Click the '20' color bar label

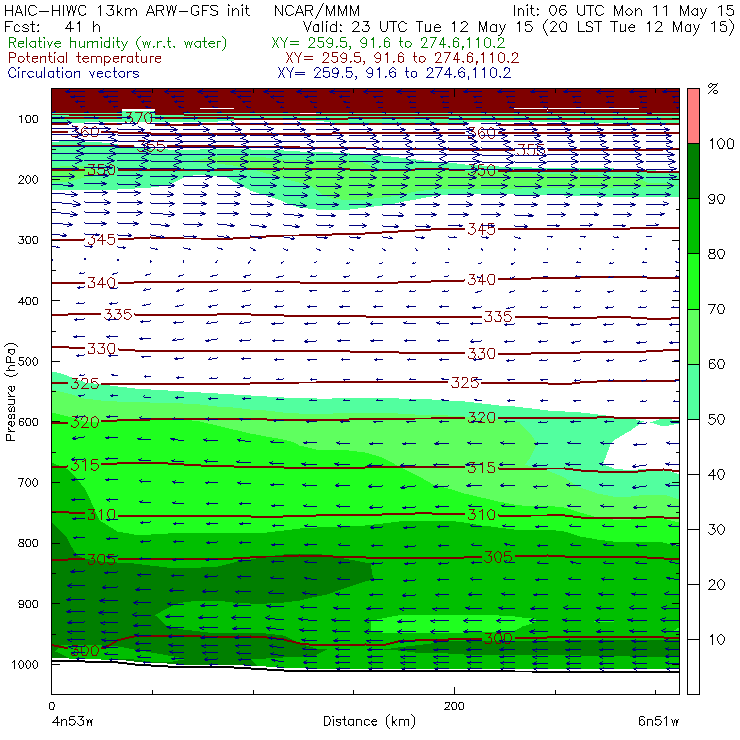[x=716, y=584]
